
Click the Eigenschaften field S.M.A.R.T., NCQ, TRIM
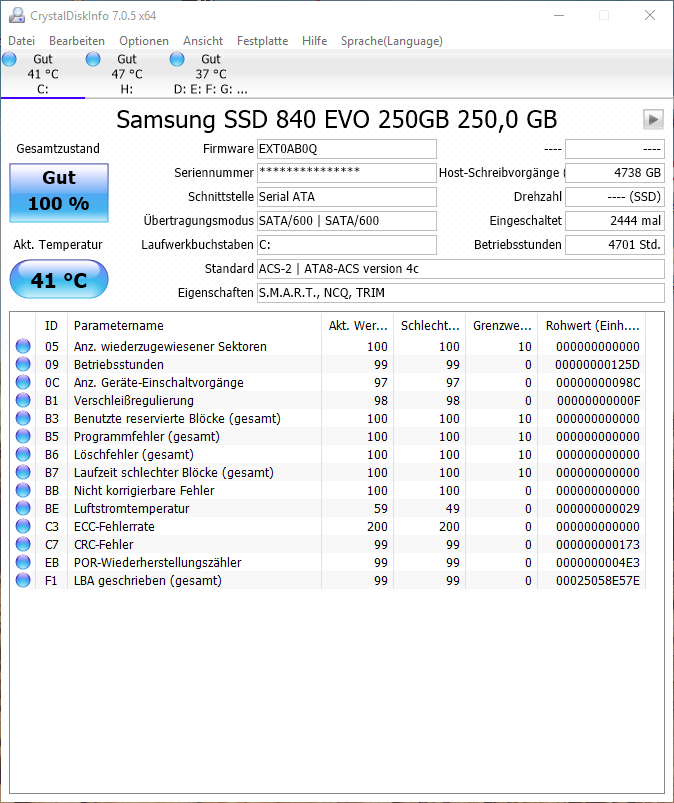click(461, 293)
